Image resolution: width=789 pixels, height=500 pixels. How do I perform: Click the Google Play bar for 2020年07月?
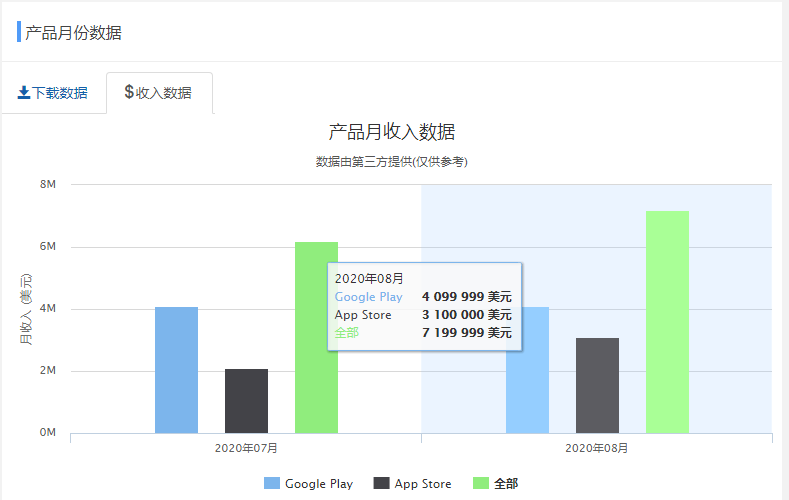pos(176,370)
